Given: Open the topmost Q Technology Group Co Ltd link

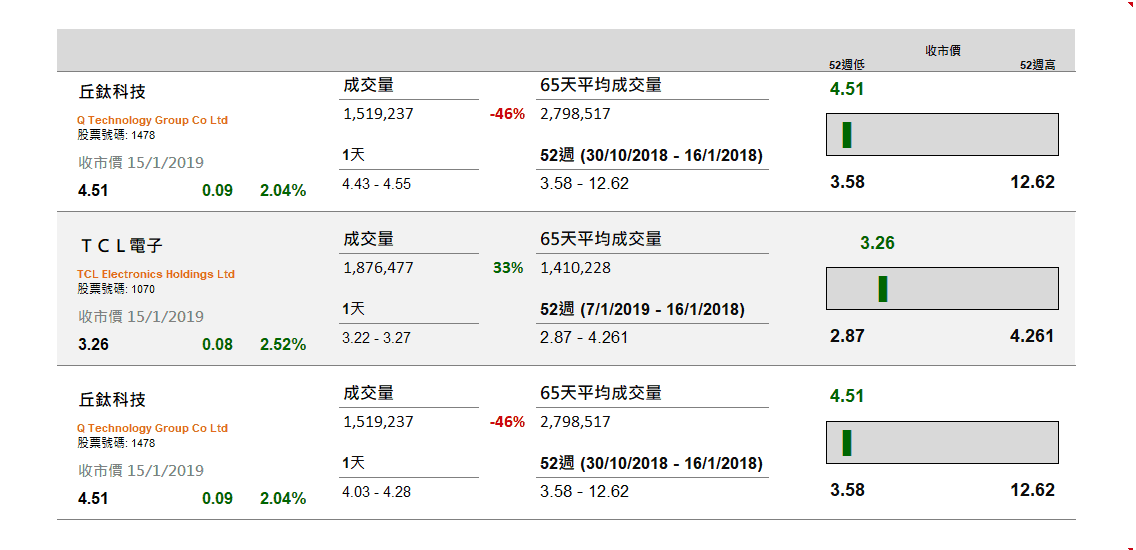Looking at the screenshot, I should tap(153, 120).
